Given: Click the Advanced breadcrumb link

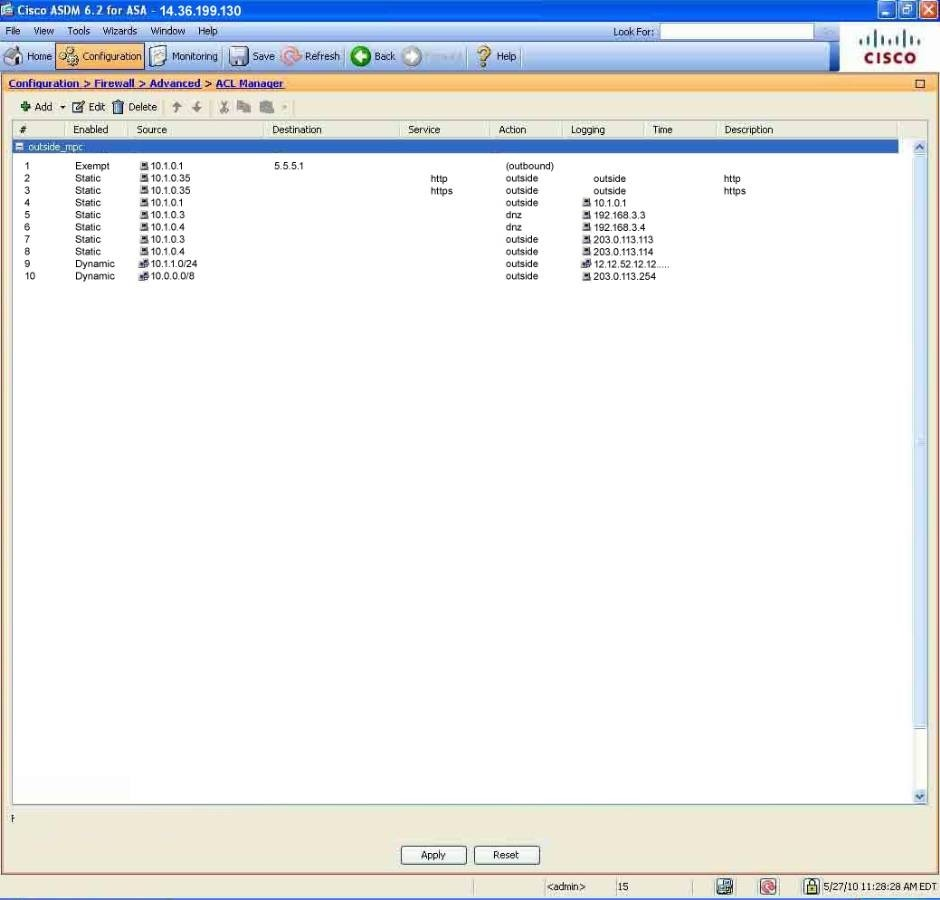Looking at the screenshot, I should (x=174, y=83).
